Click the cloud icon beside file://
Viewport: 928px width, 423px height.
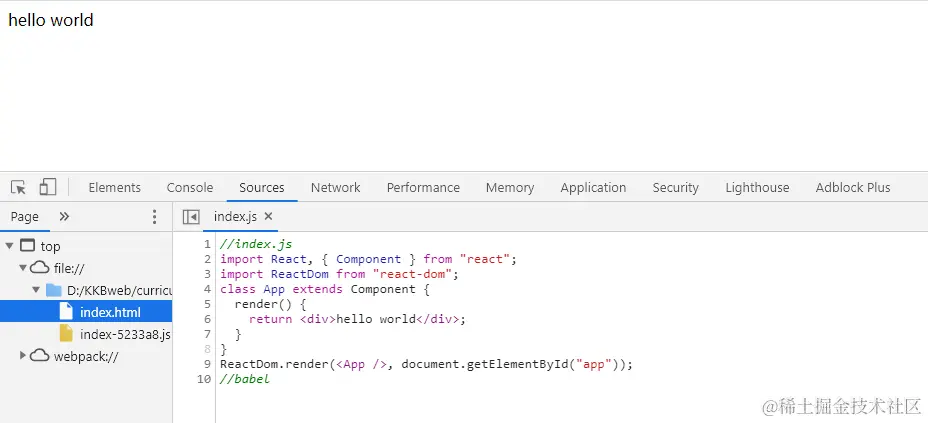(40, 268)
